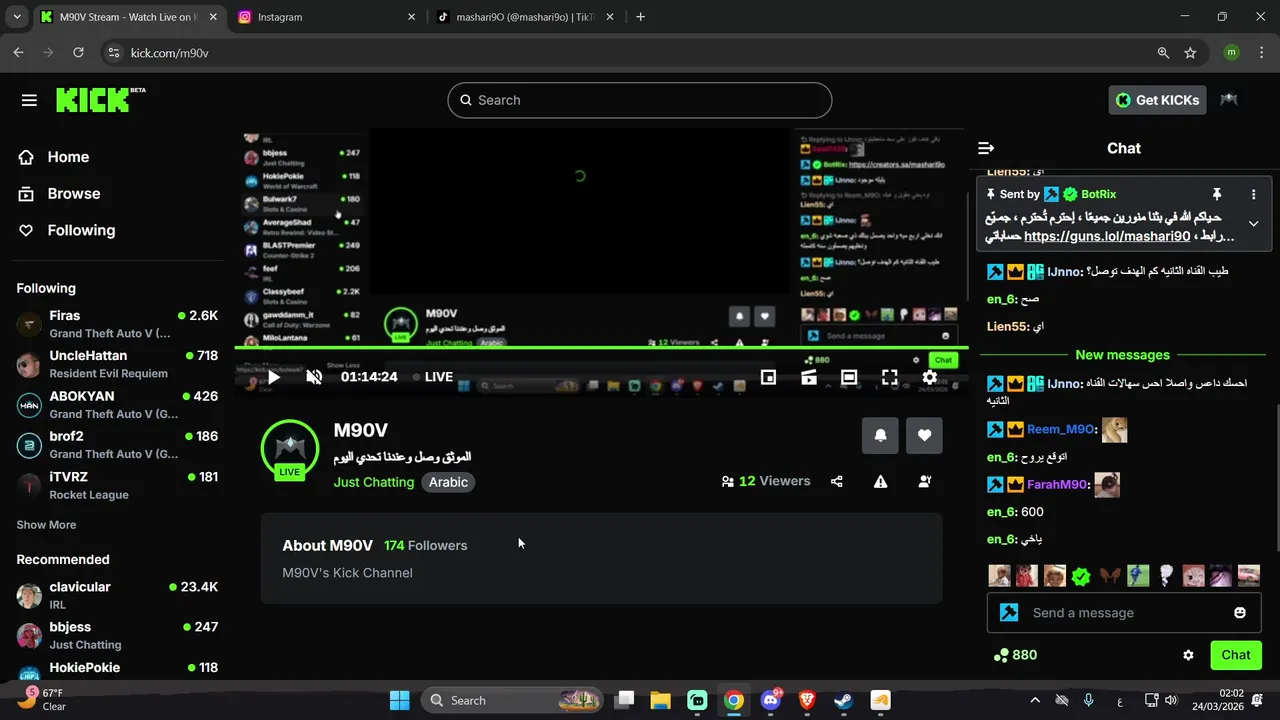Viewport: 1280px width, 720px height.
Task: Open M90V channel avatar
Action: tap(290, 450)
